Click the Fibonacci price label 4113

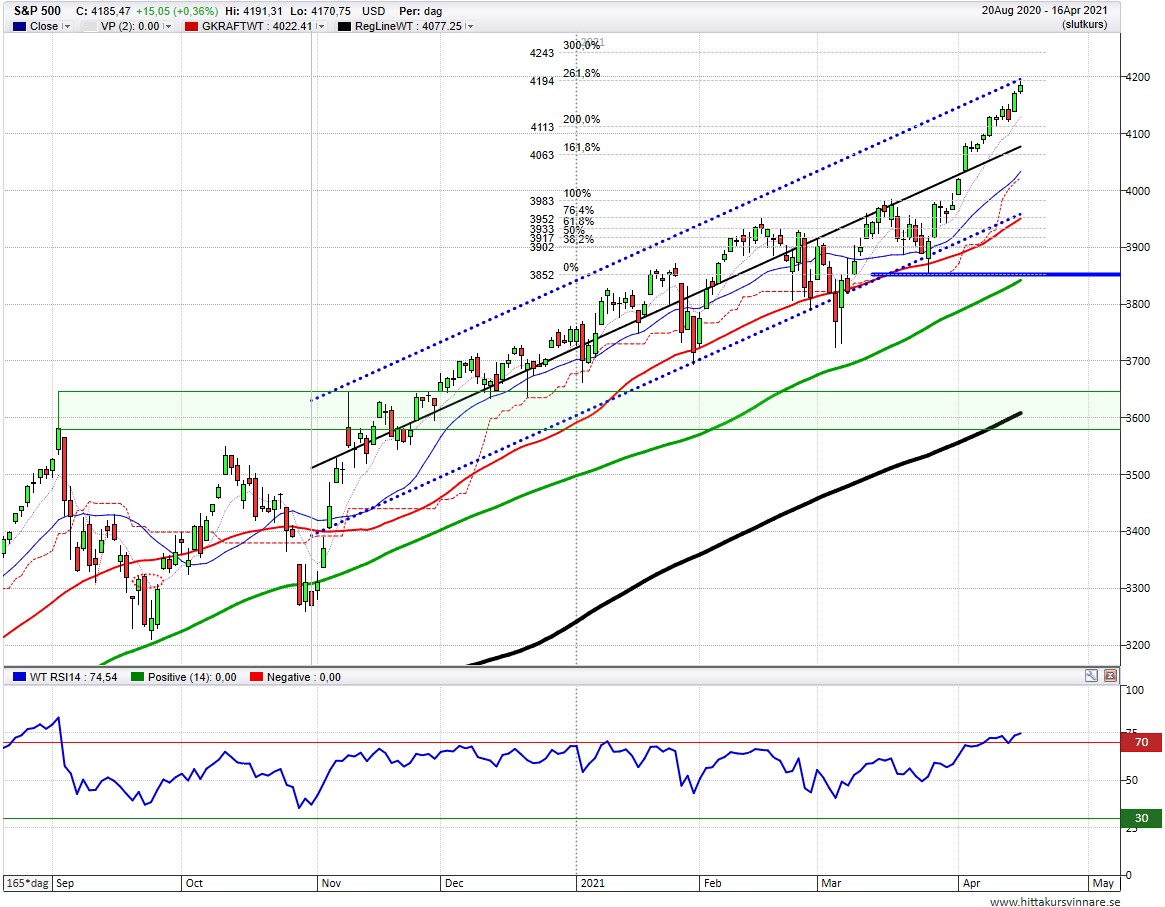click(542, 127)
